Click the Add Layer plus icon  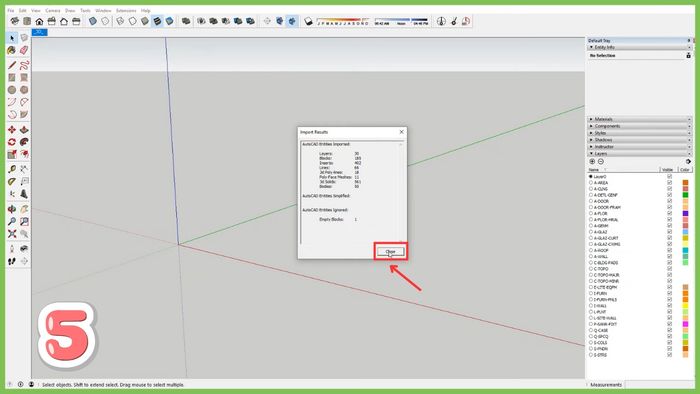pos(592,162)
